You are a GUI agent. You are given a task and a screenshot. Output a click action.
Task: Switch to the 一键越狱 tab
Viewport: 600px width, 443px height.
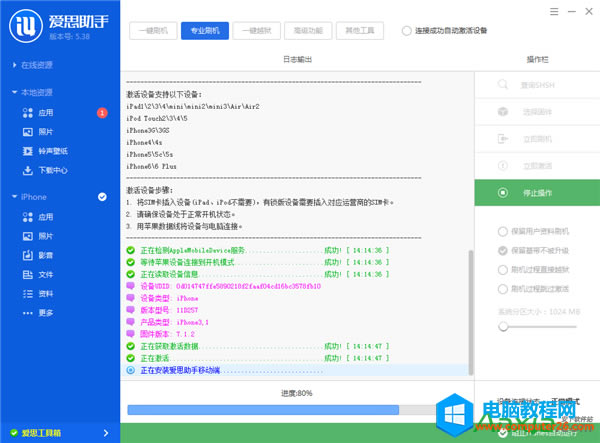[256, 31]
